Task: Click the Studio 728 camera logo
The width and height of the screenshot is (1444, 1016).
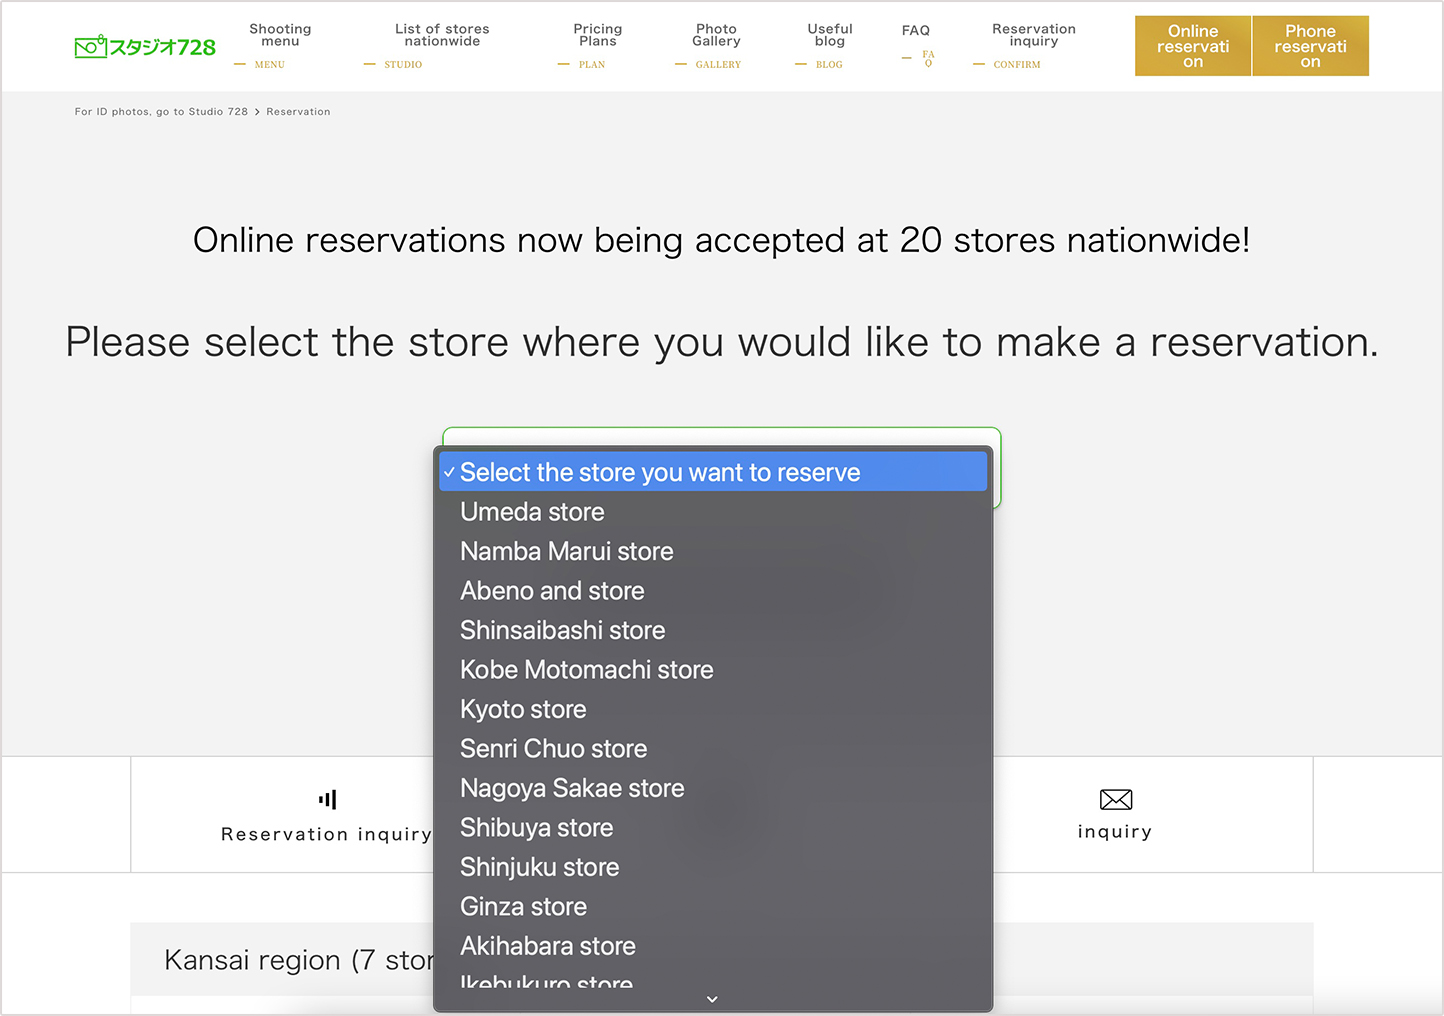Action: (x=144, y=45)
